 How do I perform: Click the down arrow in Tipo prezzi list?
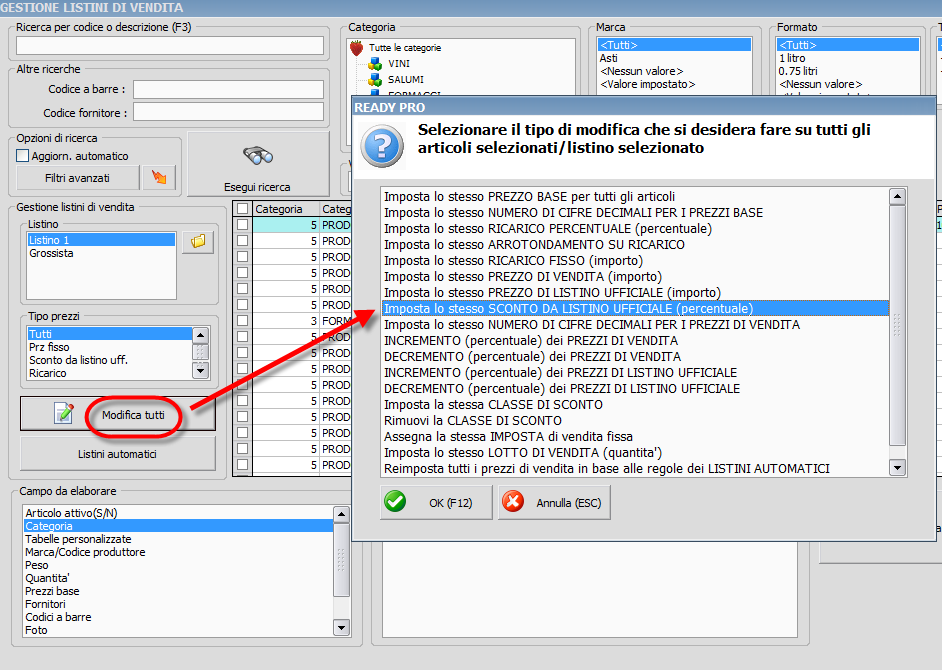tap(201, 371)
